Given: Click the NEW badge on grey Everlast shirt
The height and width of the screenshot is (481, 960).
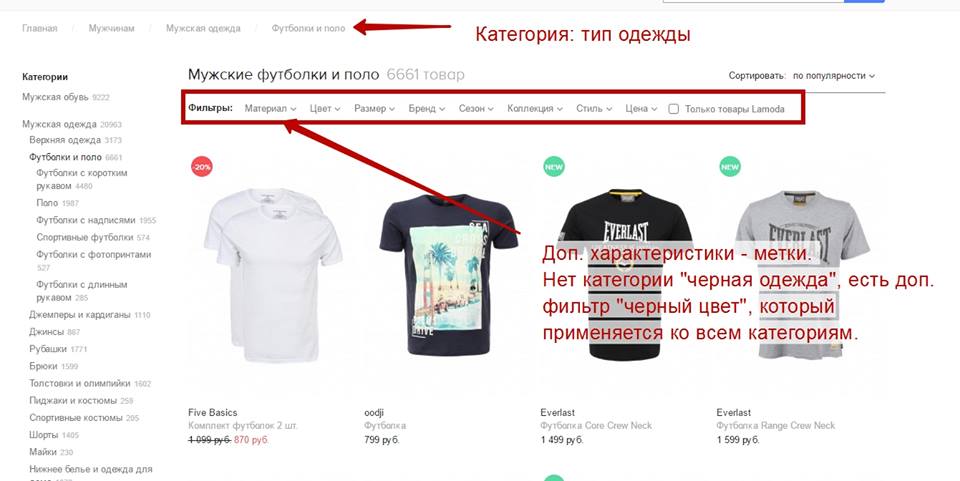Looking at the screenshot, I should click(x=730, y=166).
